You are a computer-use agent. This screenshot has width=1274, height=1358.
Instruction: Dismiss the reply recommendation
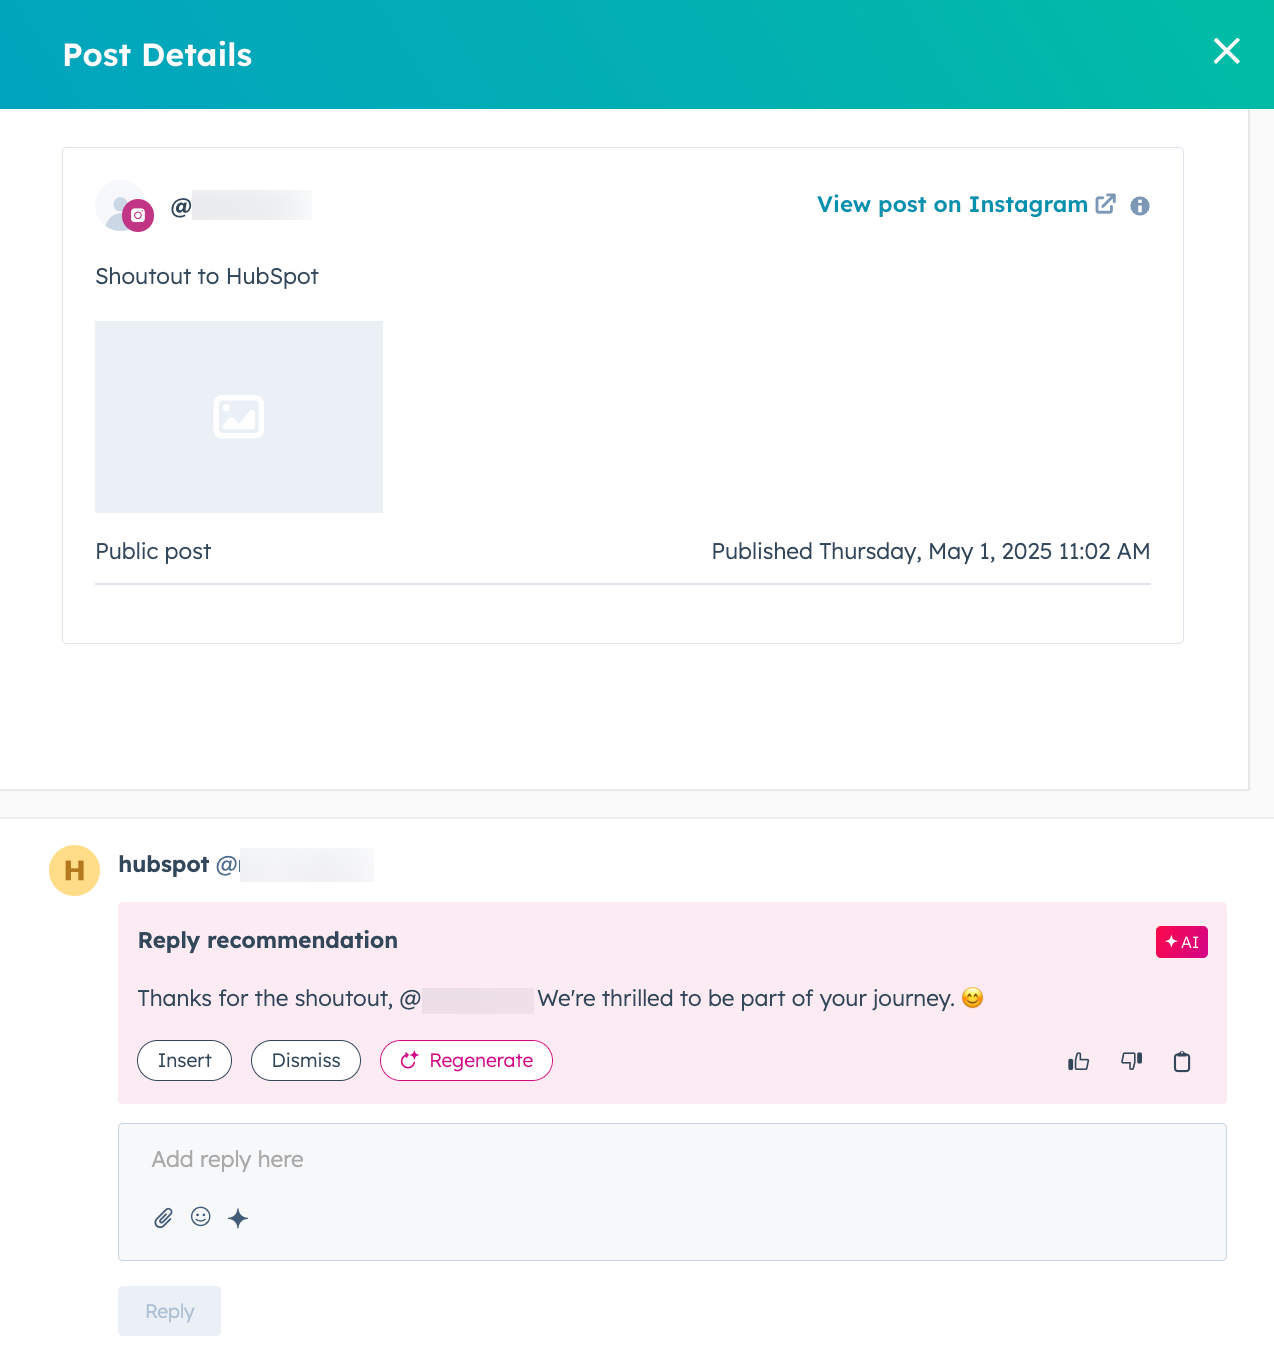[305, 1060]
